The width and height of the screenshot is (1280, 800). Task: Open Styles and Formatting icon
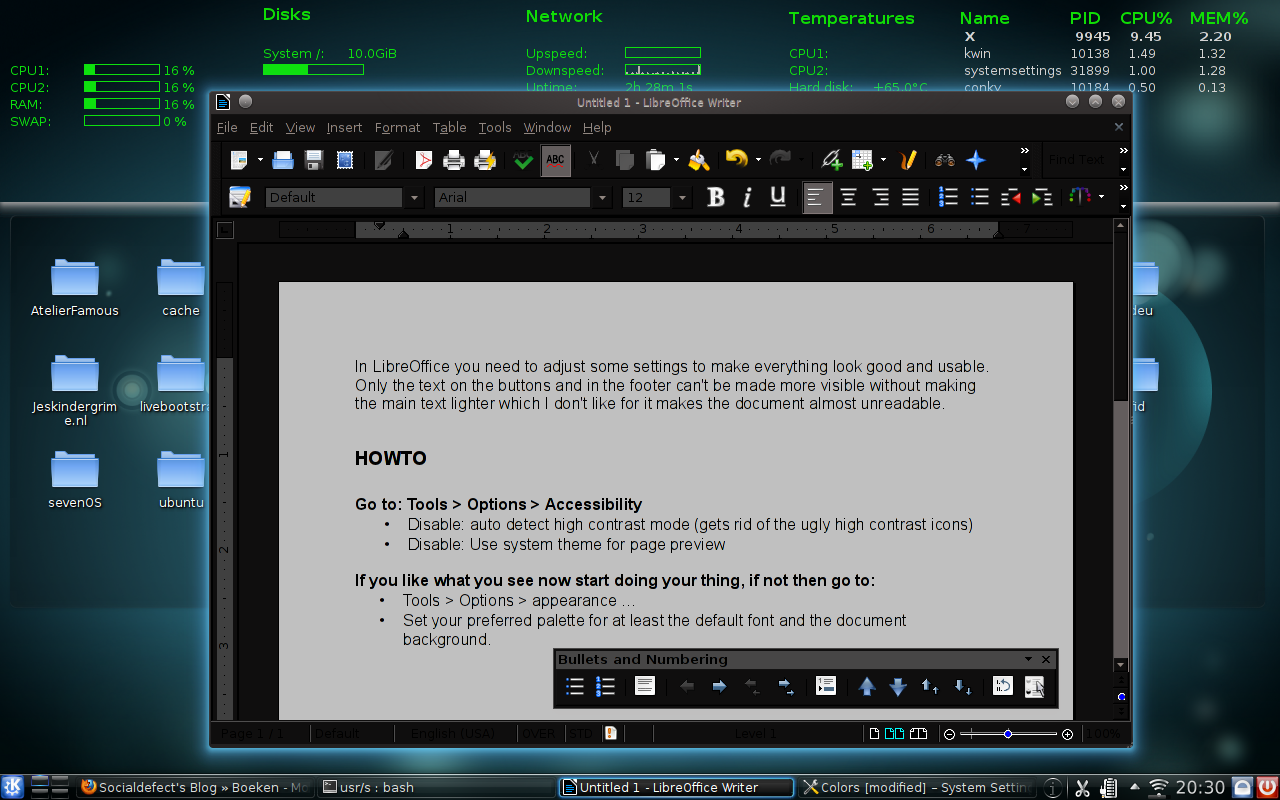240,197
